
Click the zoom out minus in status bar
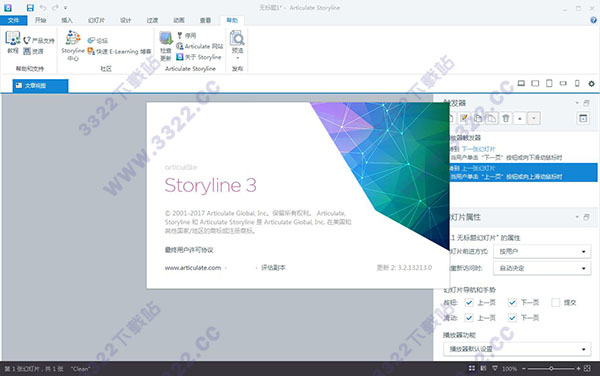524,368
